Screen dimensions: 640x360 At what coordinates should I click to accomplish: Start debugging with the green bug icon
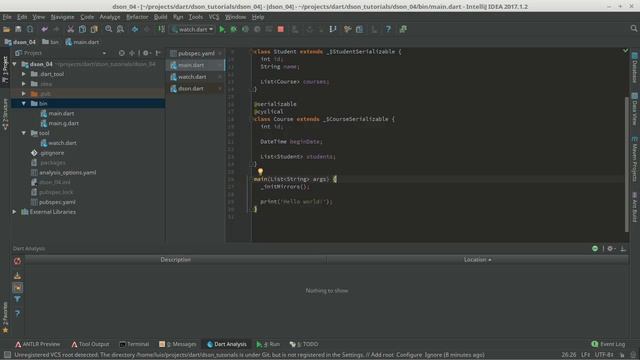coord(233,29)
